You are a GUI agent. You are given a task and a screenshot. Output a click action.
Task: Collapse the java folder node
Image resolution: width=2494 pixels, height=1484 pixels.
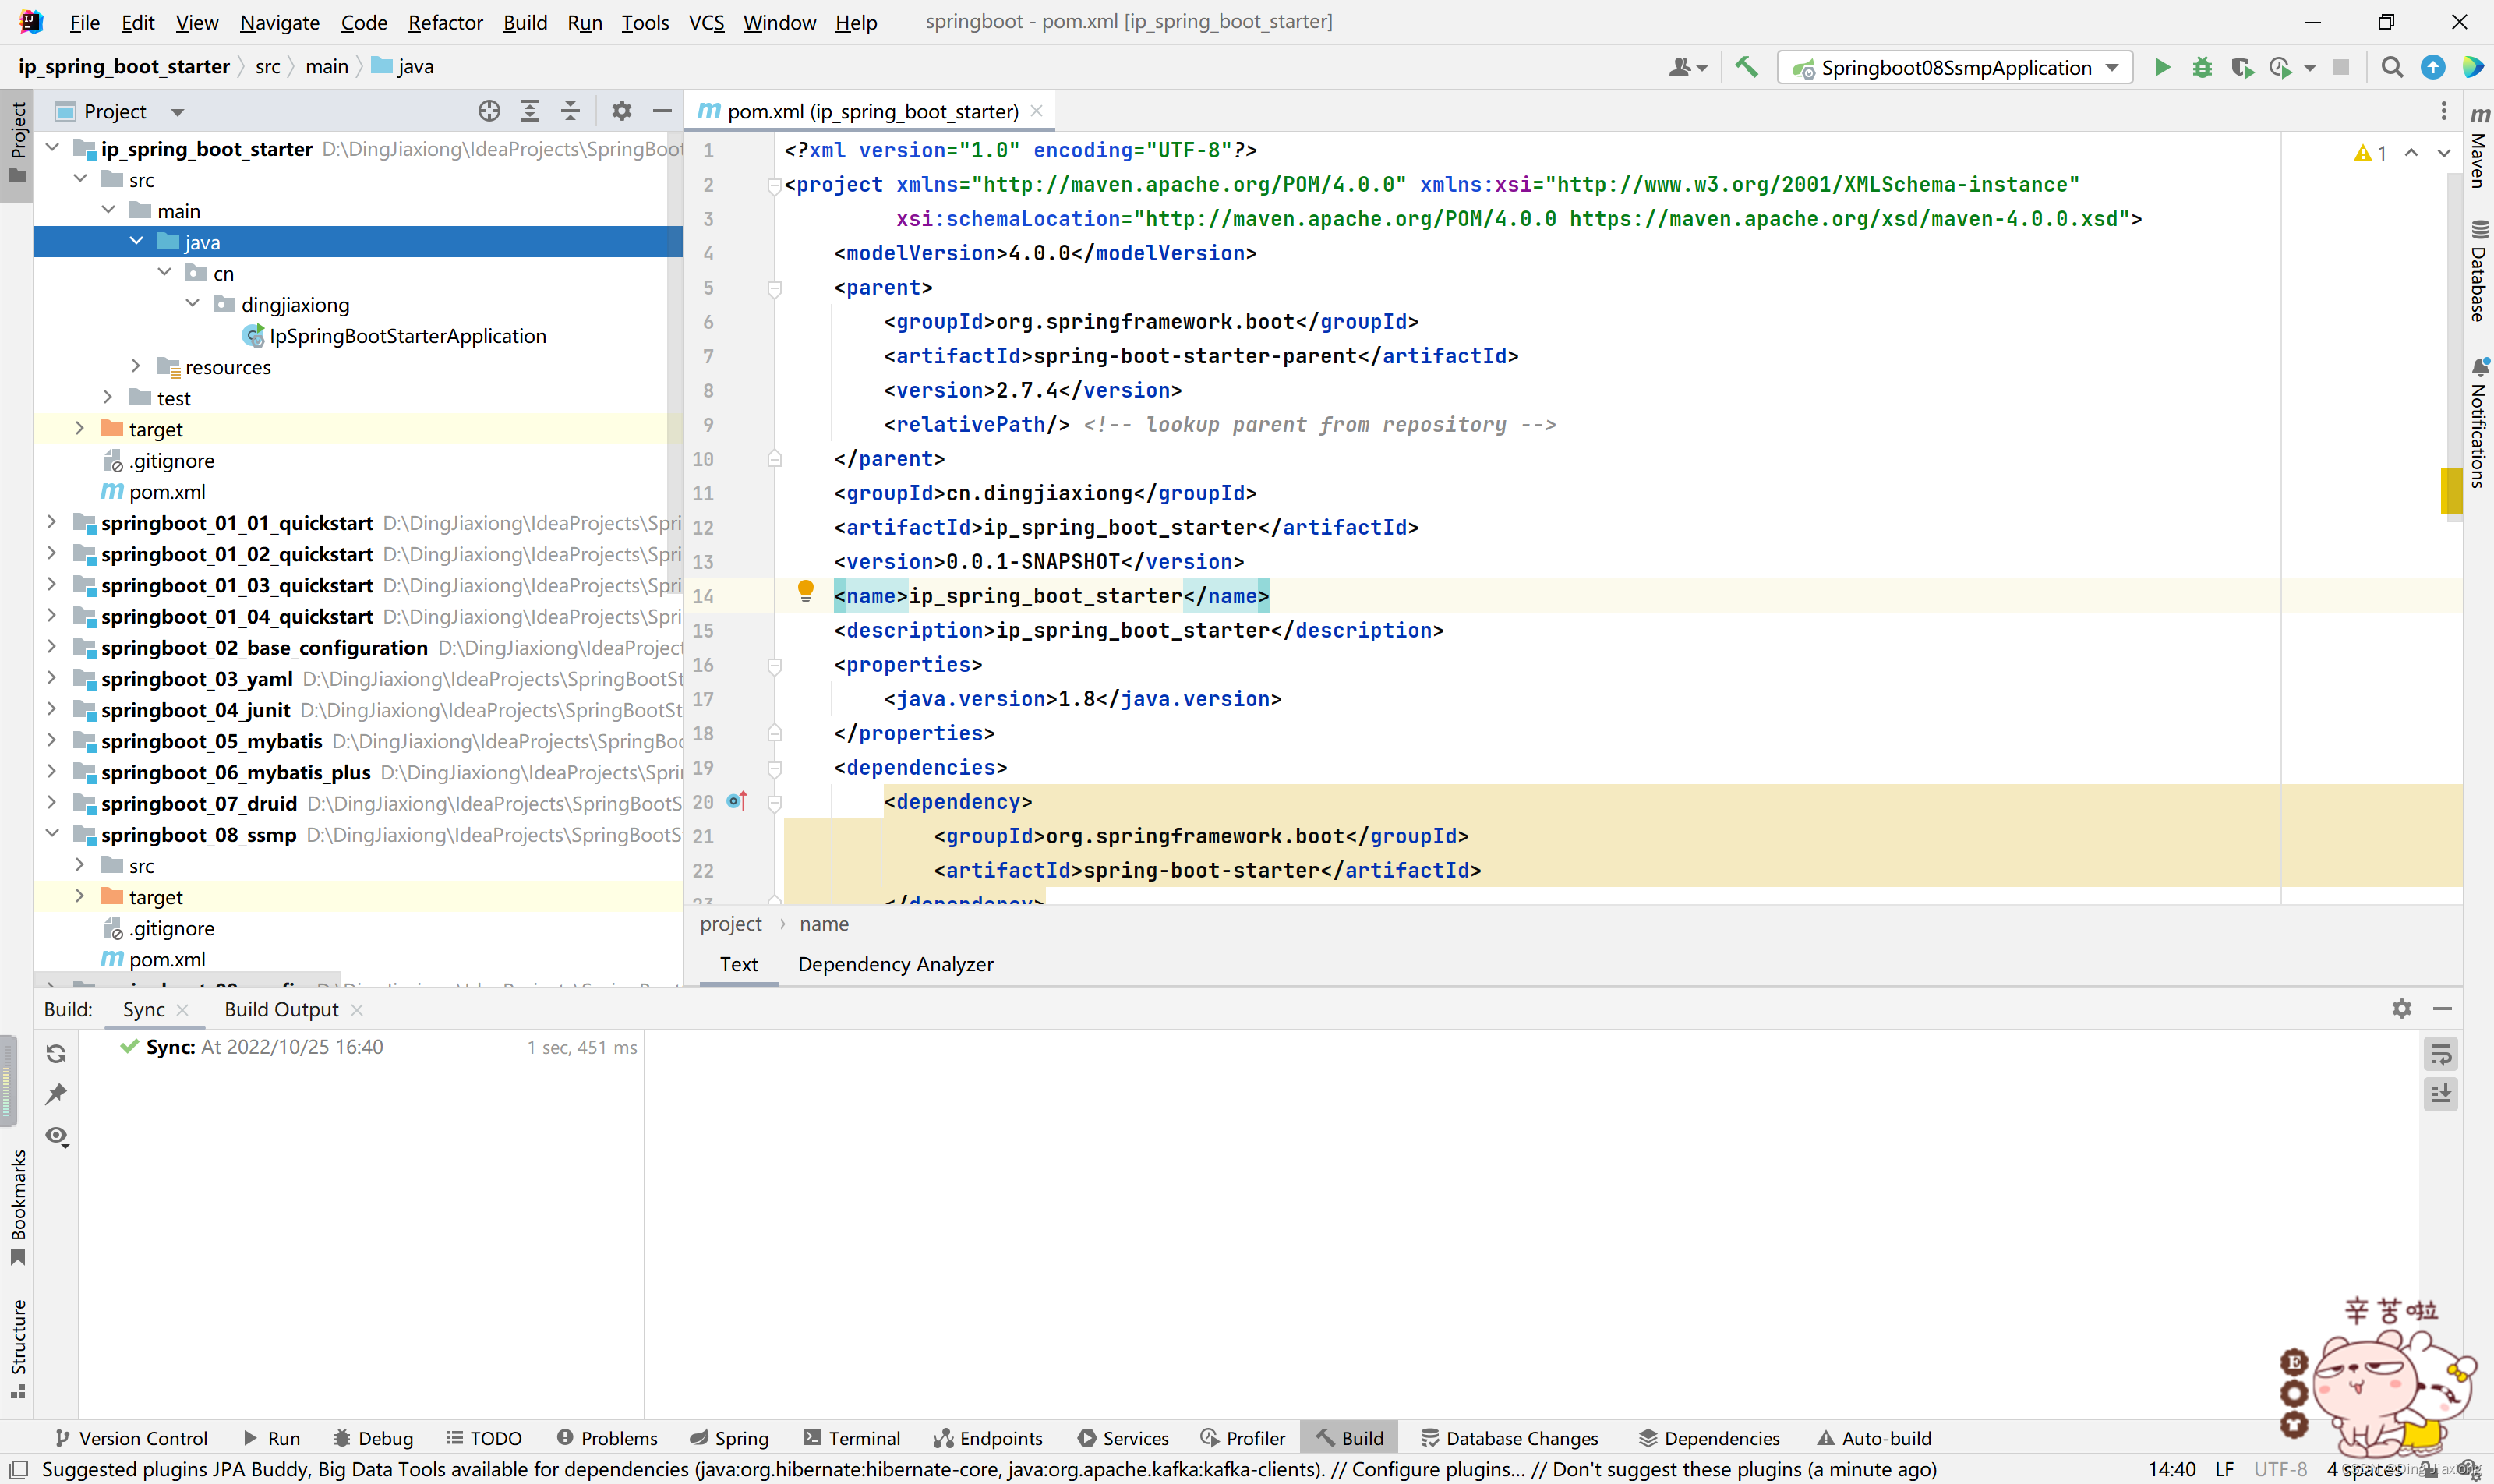(136, 241)
